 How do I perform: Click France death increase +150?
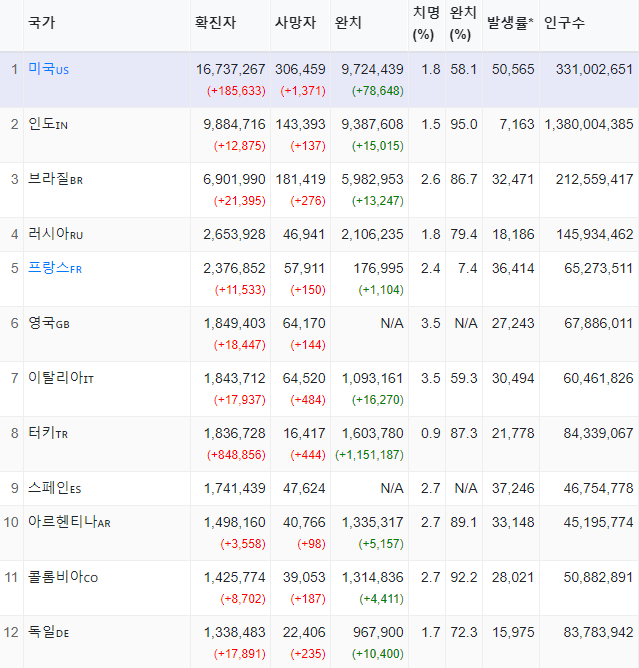[308, 290]
